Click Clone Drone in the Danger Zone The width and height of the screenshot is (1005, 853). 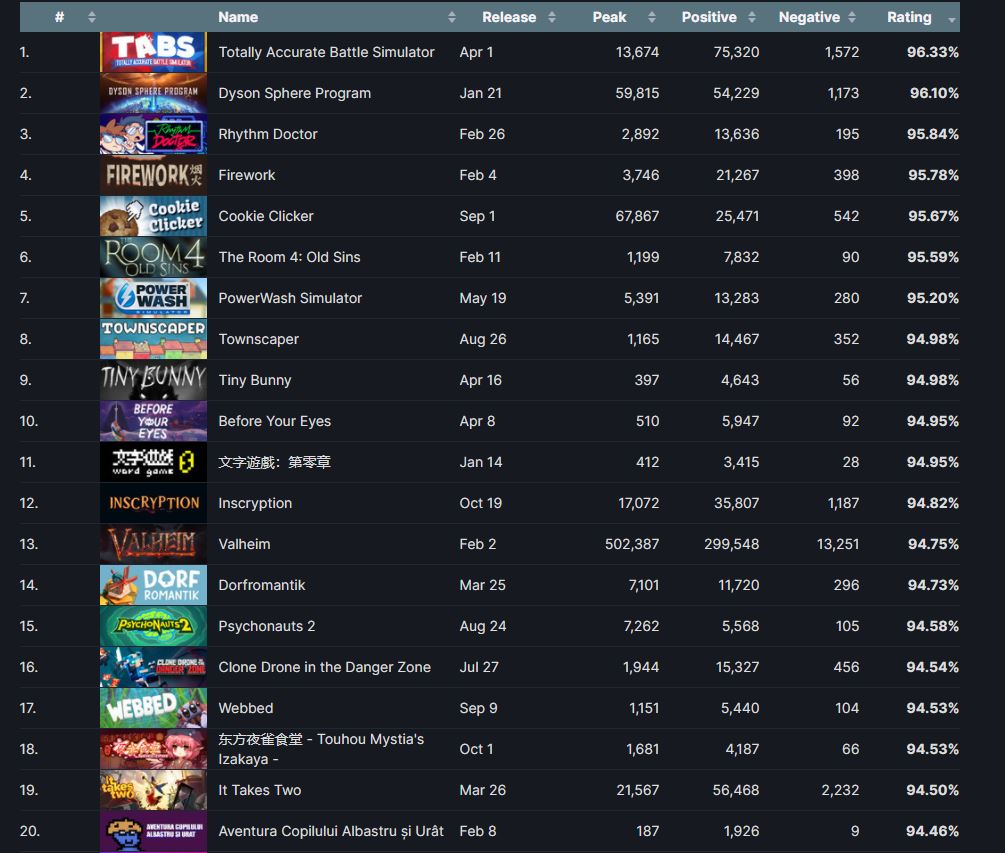click(x=324, y=667)
